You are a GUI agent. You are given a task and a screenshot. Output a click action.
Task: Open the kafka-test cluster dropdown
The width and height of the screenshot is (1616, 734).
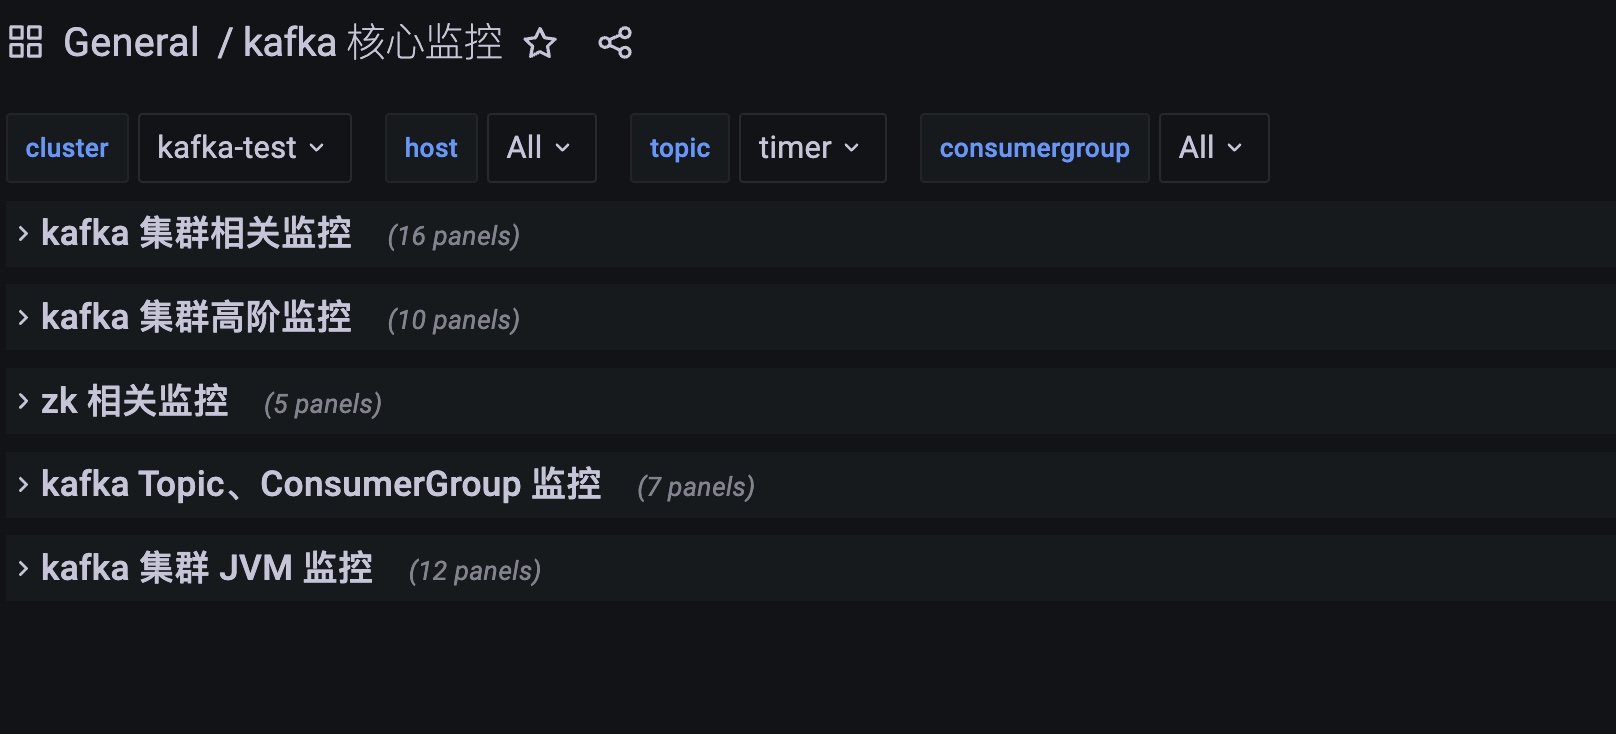[x=244, y=148]
